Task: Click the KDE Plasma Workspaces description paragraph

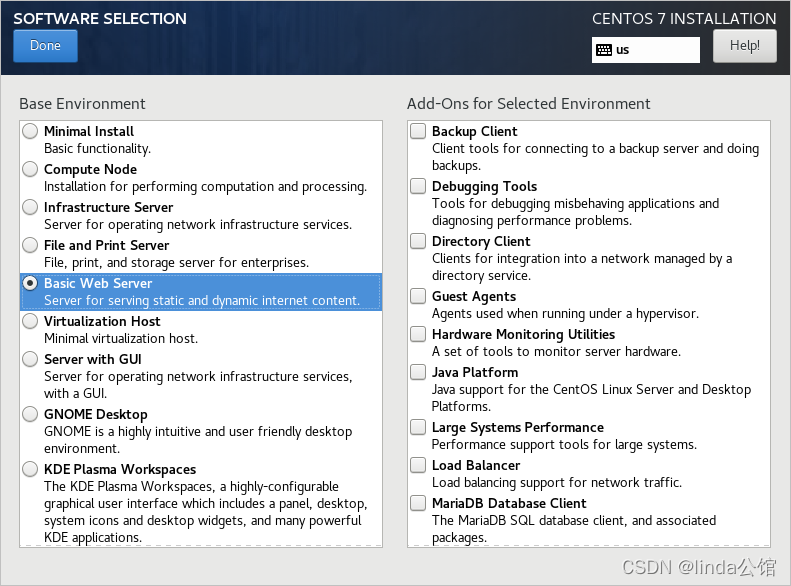Action: pyautogui.click(x=206, y=512)
